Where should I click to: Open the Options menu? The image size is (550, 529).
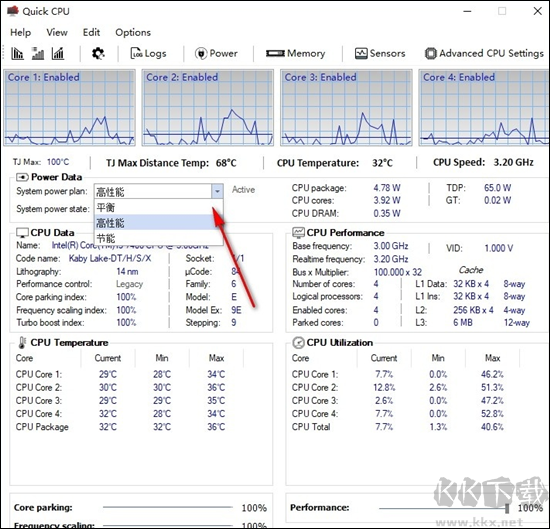(x=133, y=32)
